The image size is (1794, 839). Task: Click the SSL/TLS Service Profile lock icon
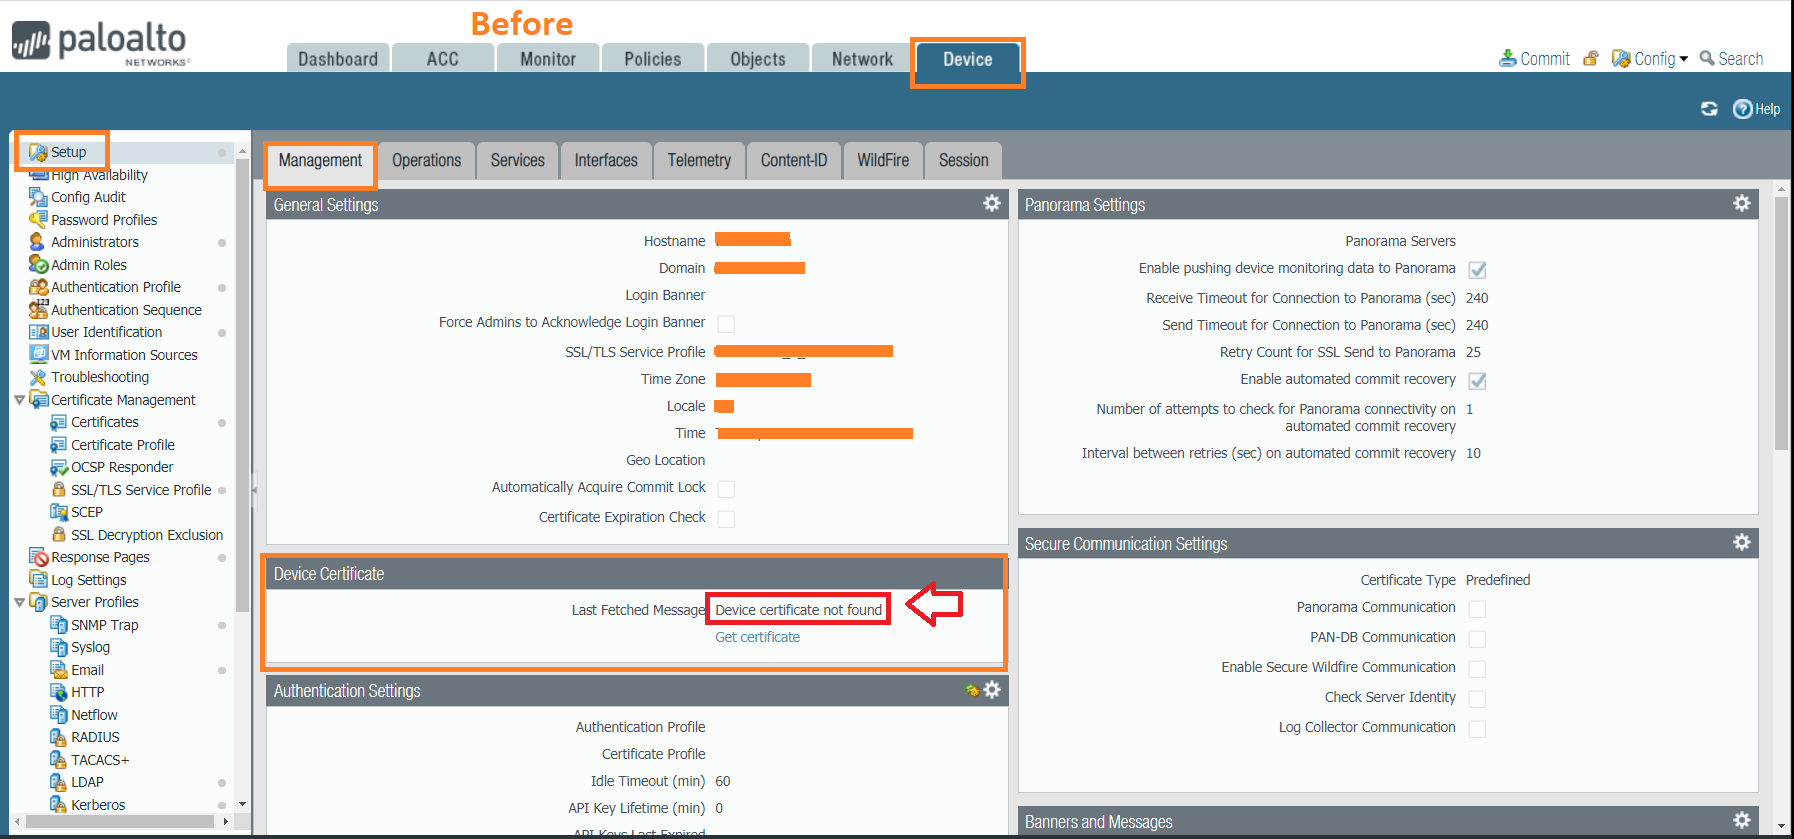click(x=58, y=489)
